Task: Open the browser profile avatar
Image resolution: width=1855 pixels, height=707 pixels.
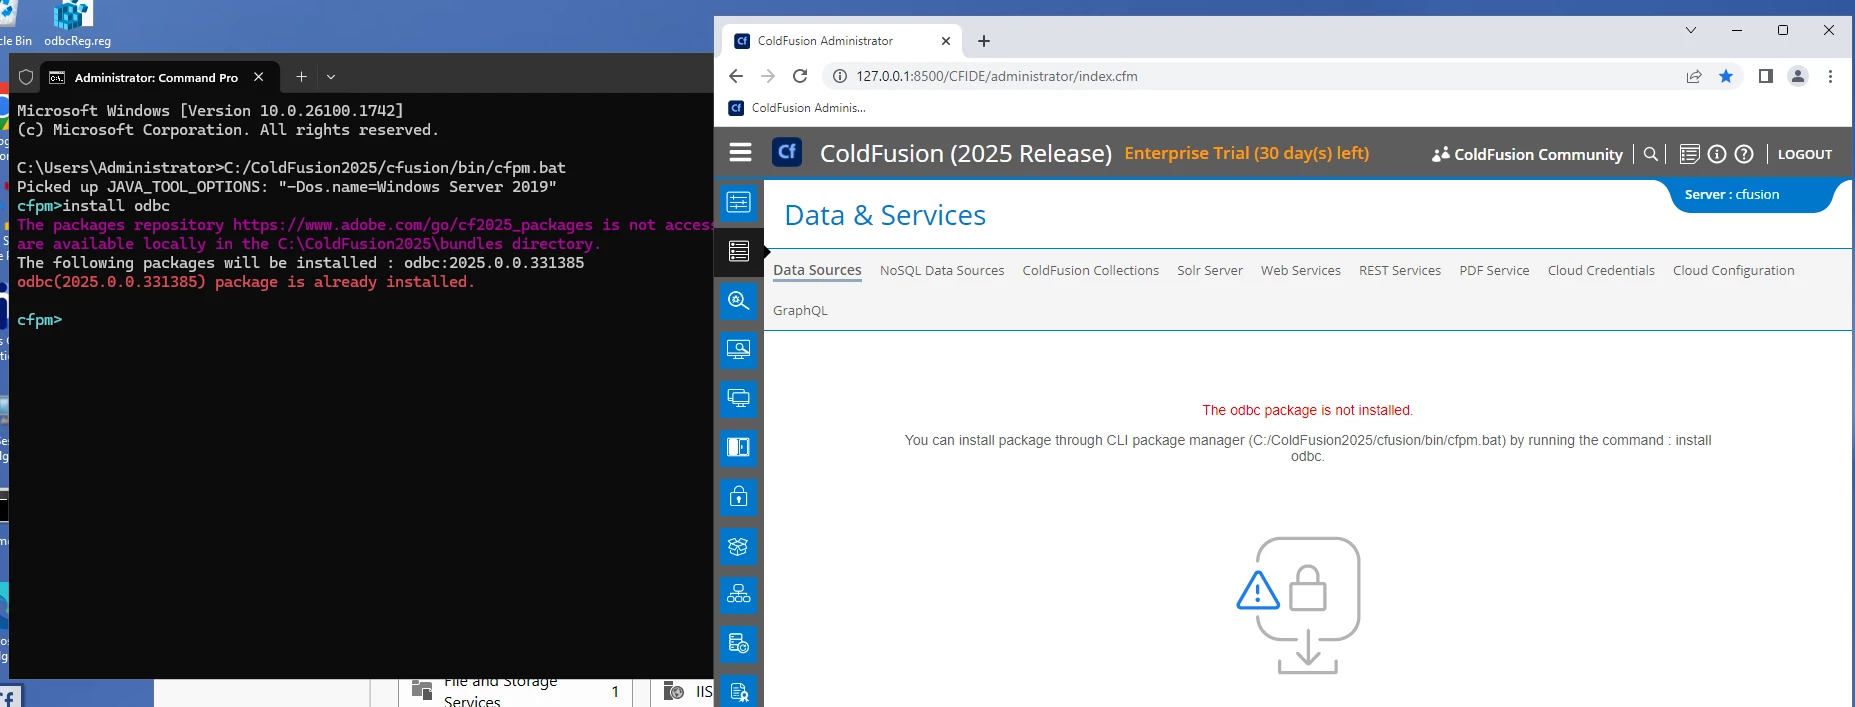Action: (1798, 76)
